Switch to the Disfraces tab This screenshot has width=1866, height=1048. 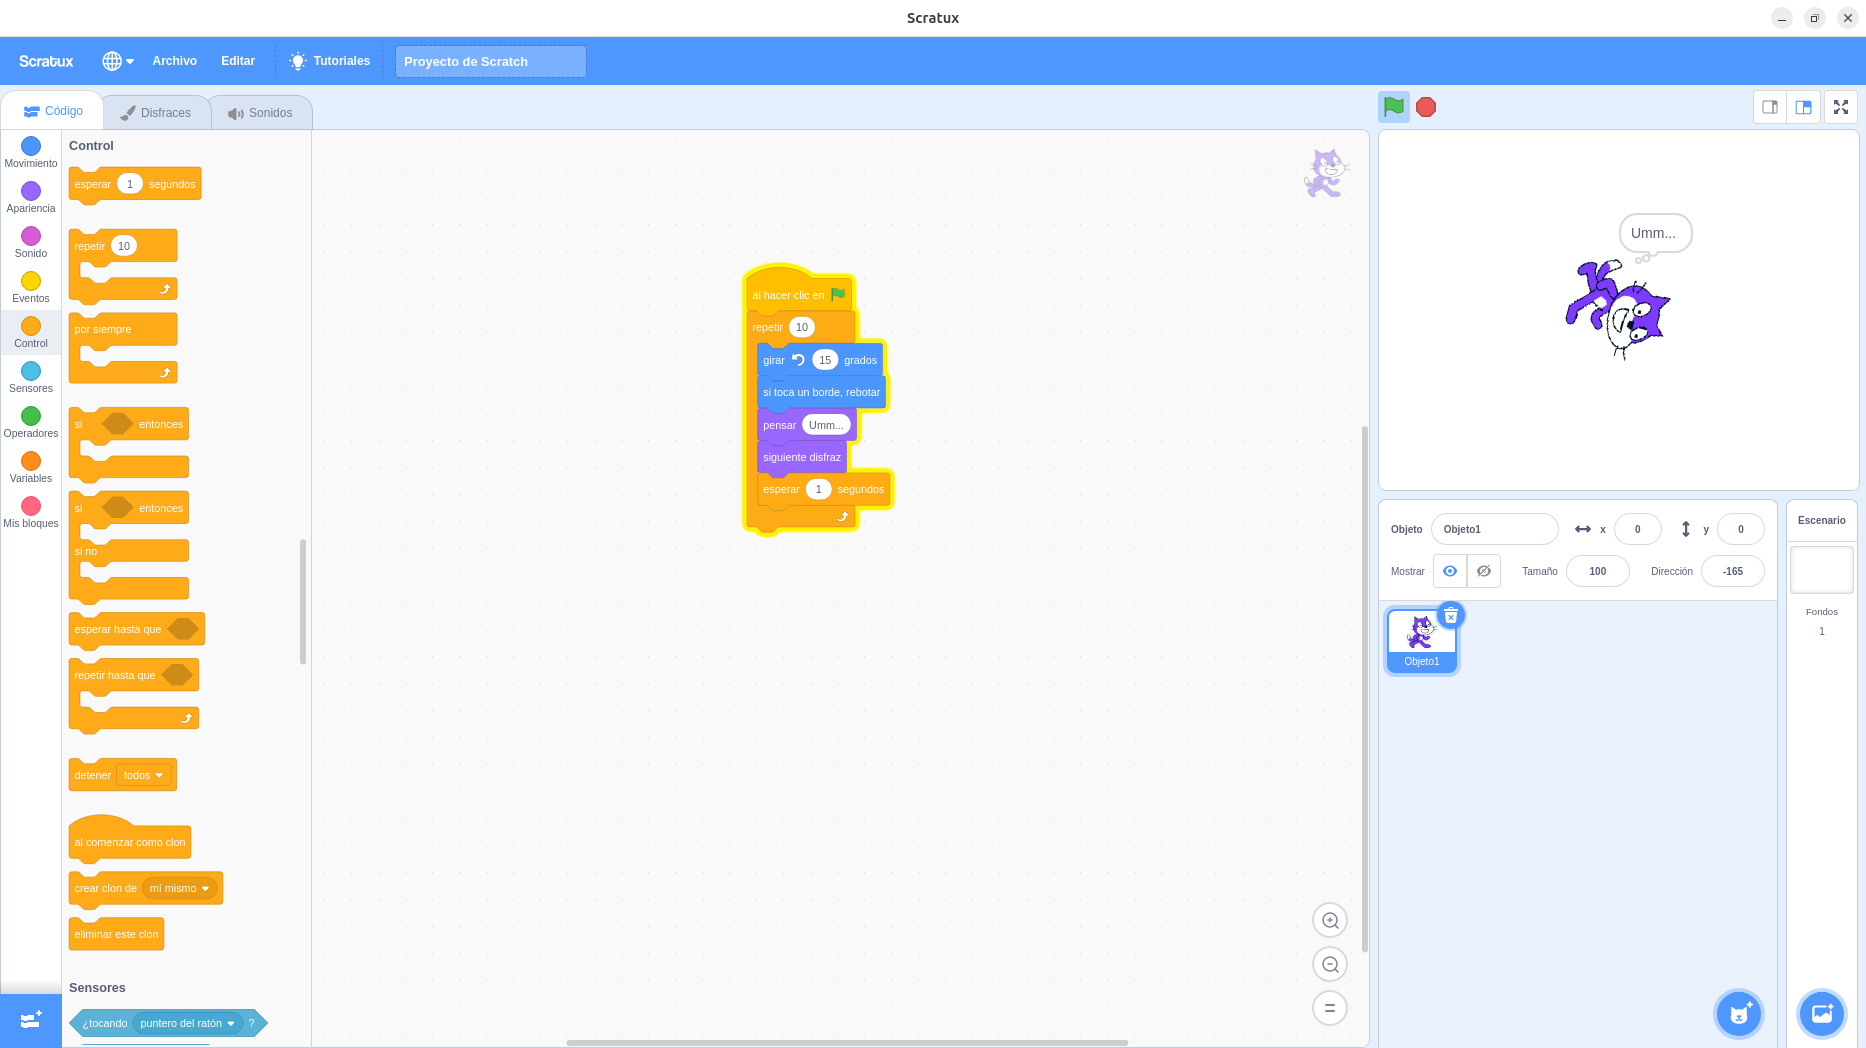(x=156, y=113)
